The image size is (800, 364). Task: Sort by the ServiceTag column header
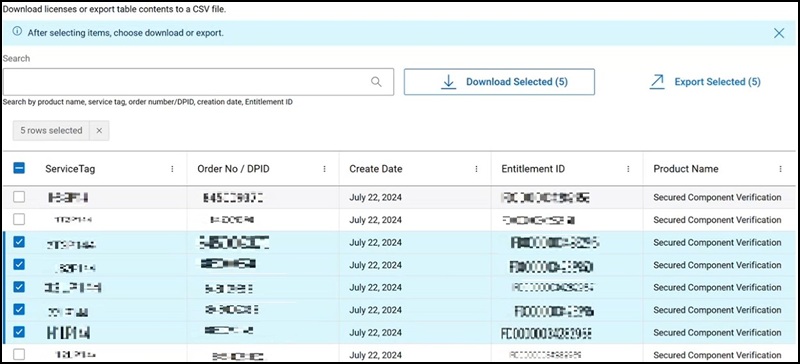click(70, 169)
